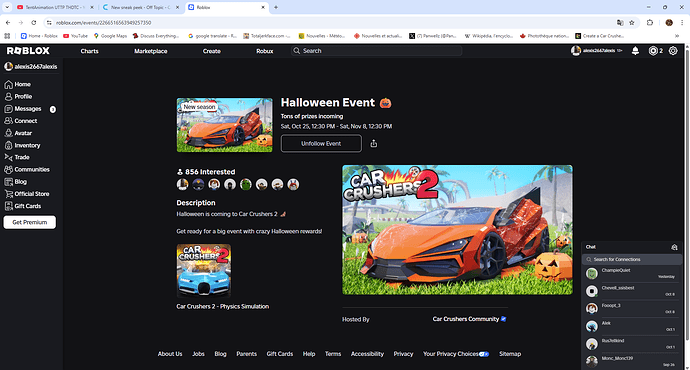Share the Halloween Event via share icon
Screen dimensions: 690x370
(x=374, y=143)
